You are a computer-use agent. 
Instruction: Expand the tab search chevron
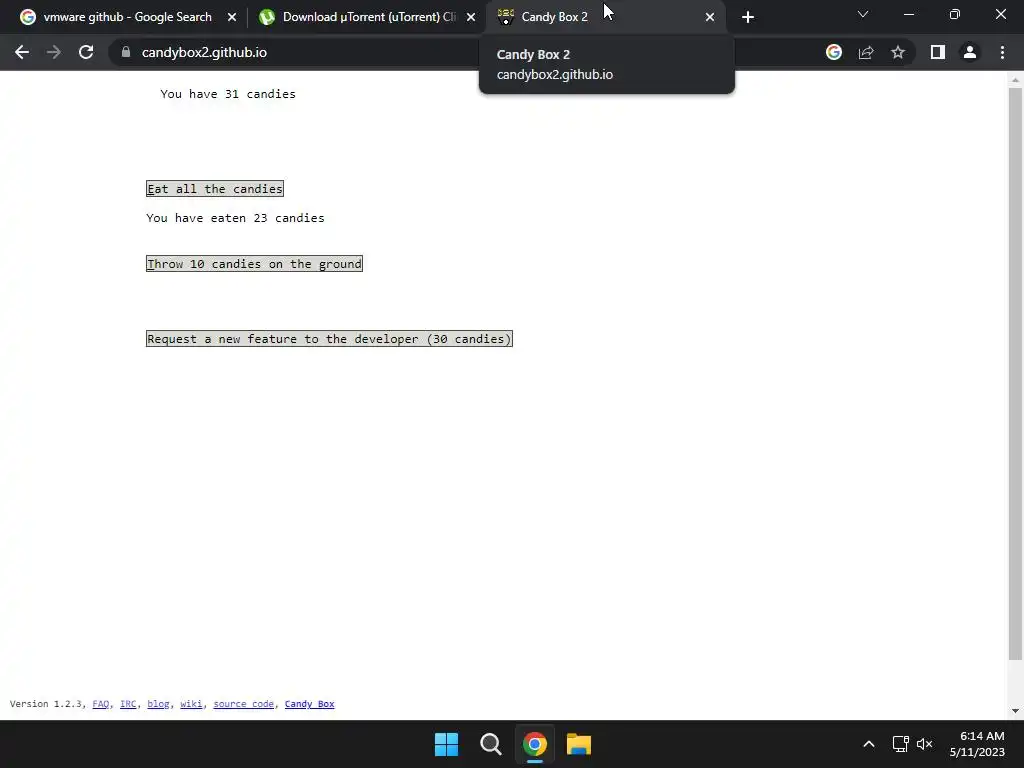[x=863, y=14]
